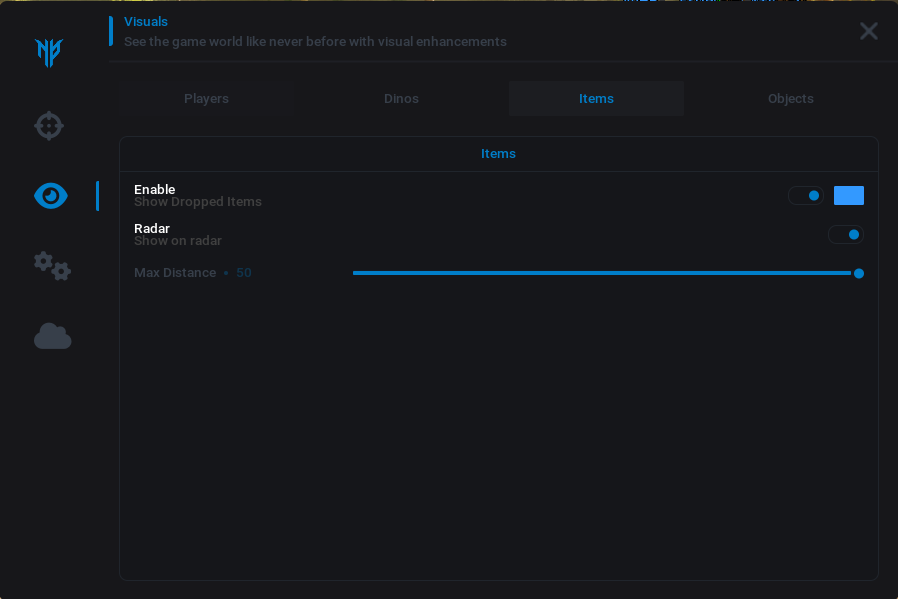Switch to the Players tab
This screenshot has width=898, height=599.
click(x=206, y=99)
